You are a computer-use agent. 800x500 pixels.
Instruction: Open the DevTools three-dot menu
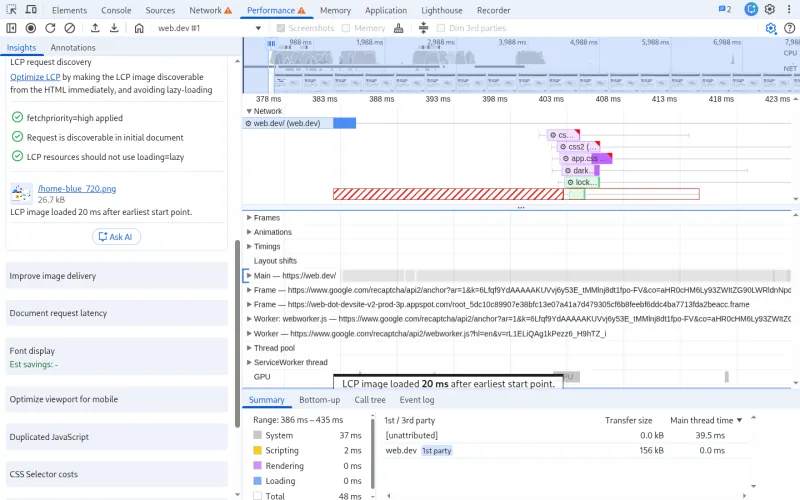click(x=789, y=9)
